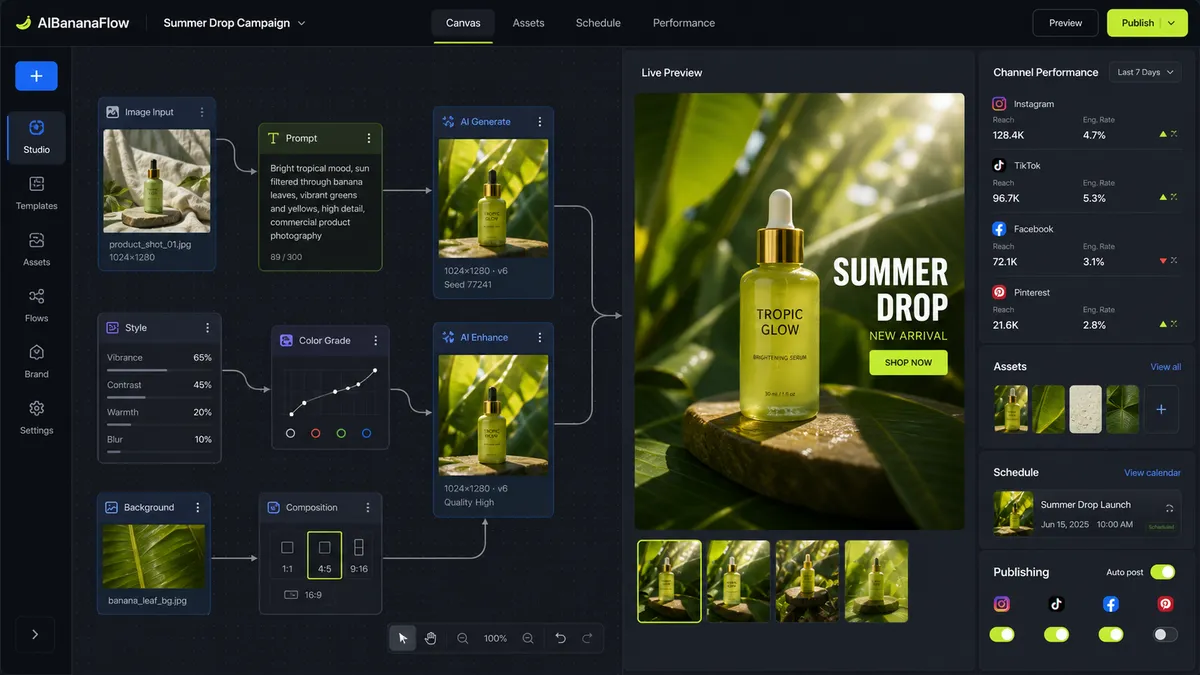Image resolution: width=1200 pixels, height=675 pixels.
Task: Select the green channel circle in Color Grade
Action: tap(341, 433)
